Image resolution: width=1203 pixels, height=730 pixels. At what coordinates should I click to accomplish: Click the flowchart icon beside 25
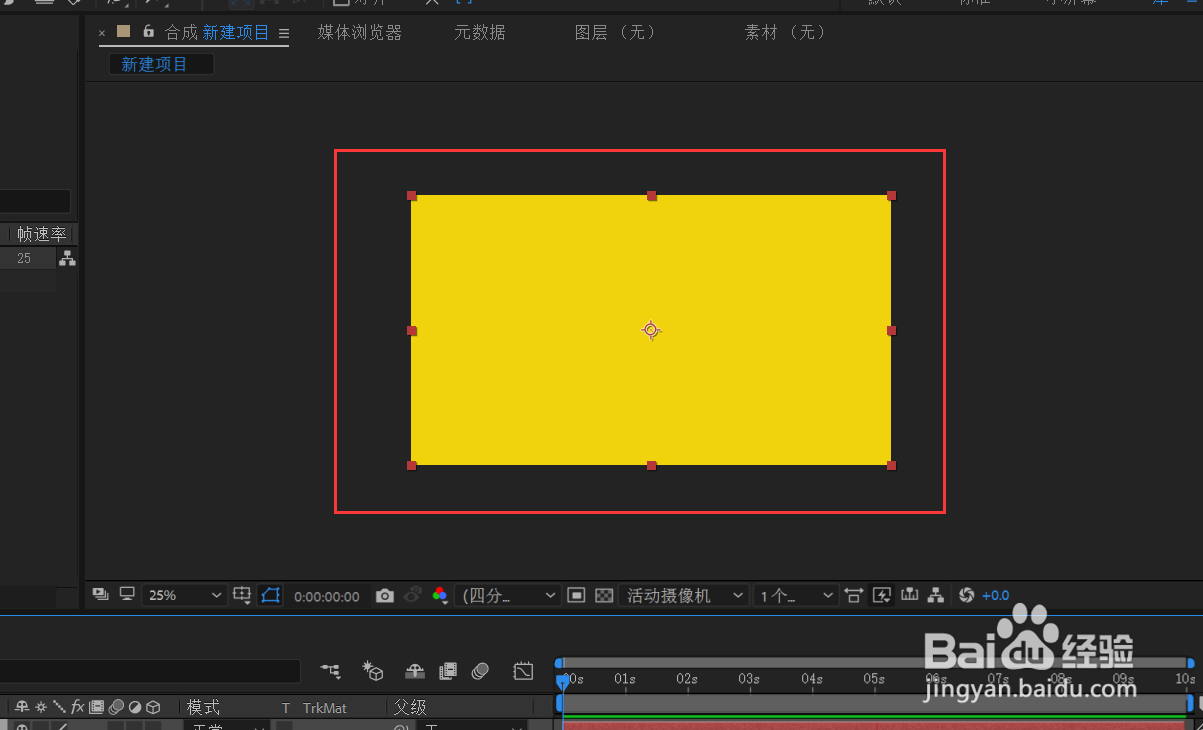point(67,258)
